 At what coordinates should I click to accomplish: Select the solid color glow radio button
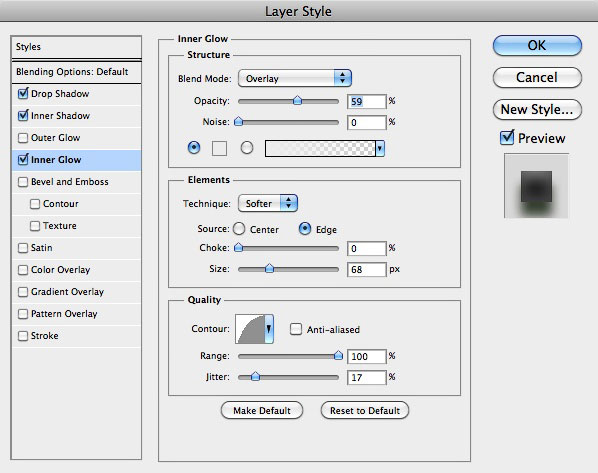point(194,147)
